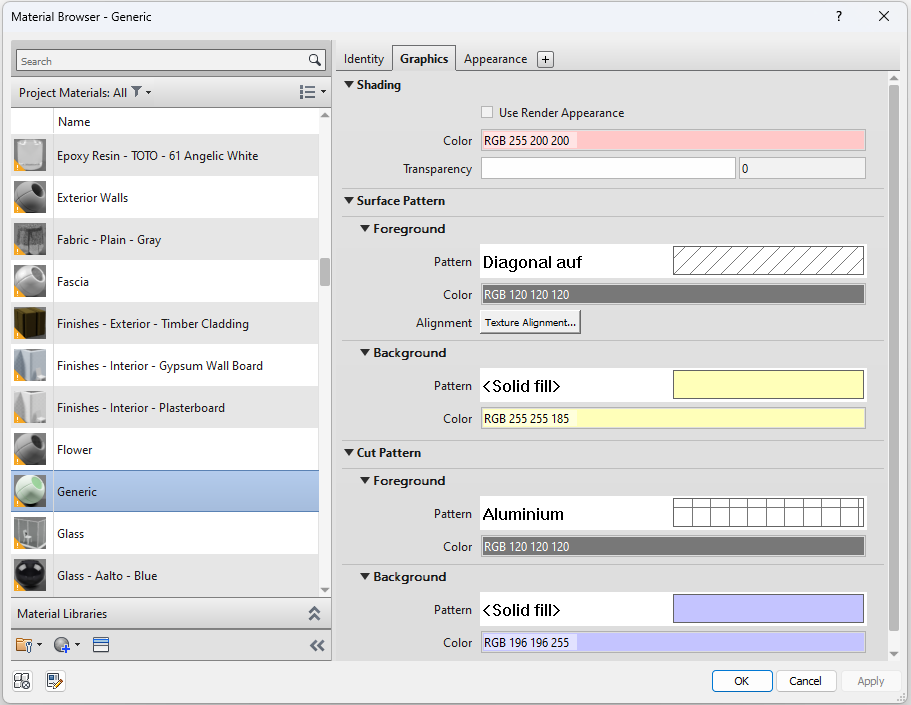Select the Epoxy Resin material thumbnail

point(30,155)
